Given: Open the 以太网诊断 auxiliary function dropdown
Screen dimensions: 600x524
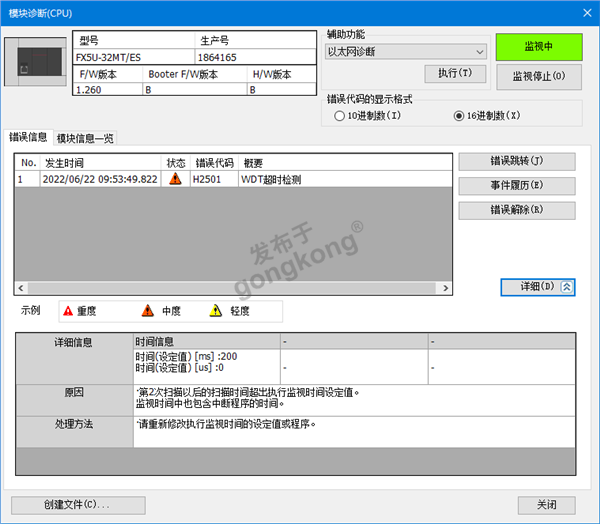Looking at the screenshot, I should tap(406, 52).
